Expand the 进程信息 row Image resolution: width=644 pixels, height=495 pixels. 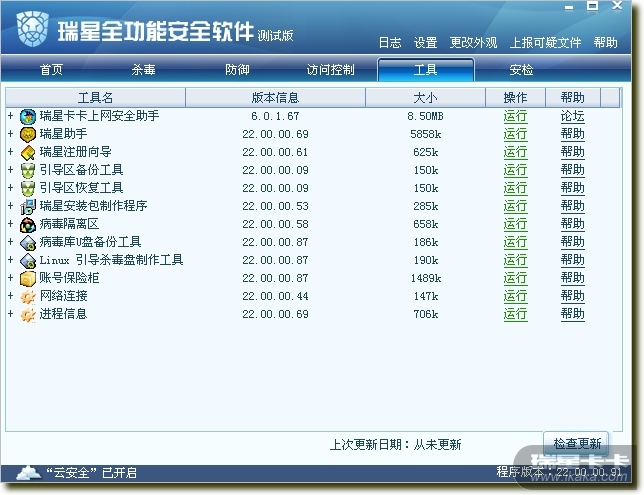11,314
